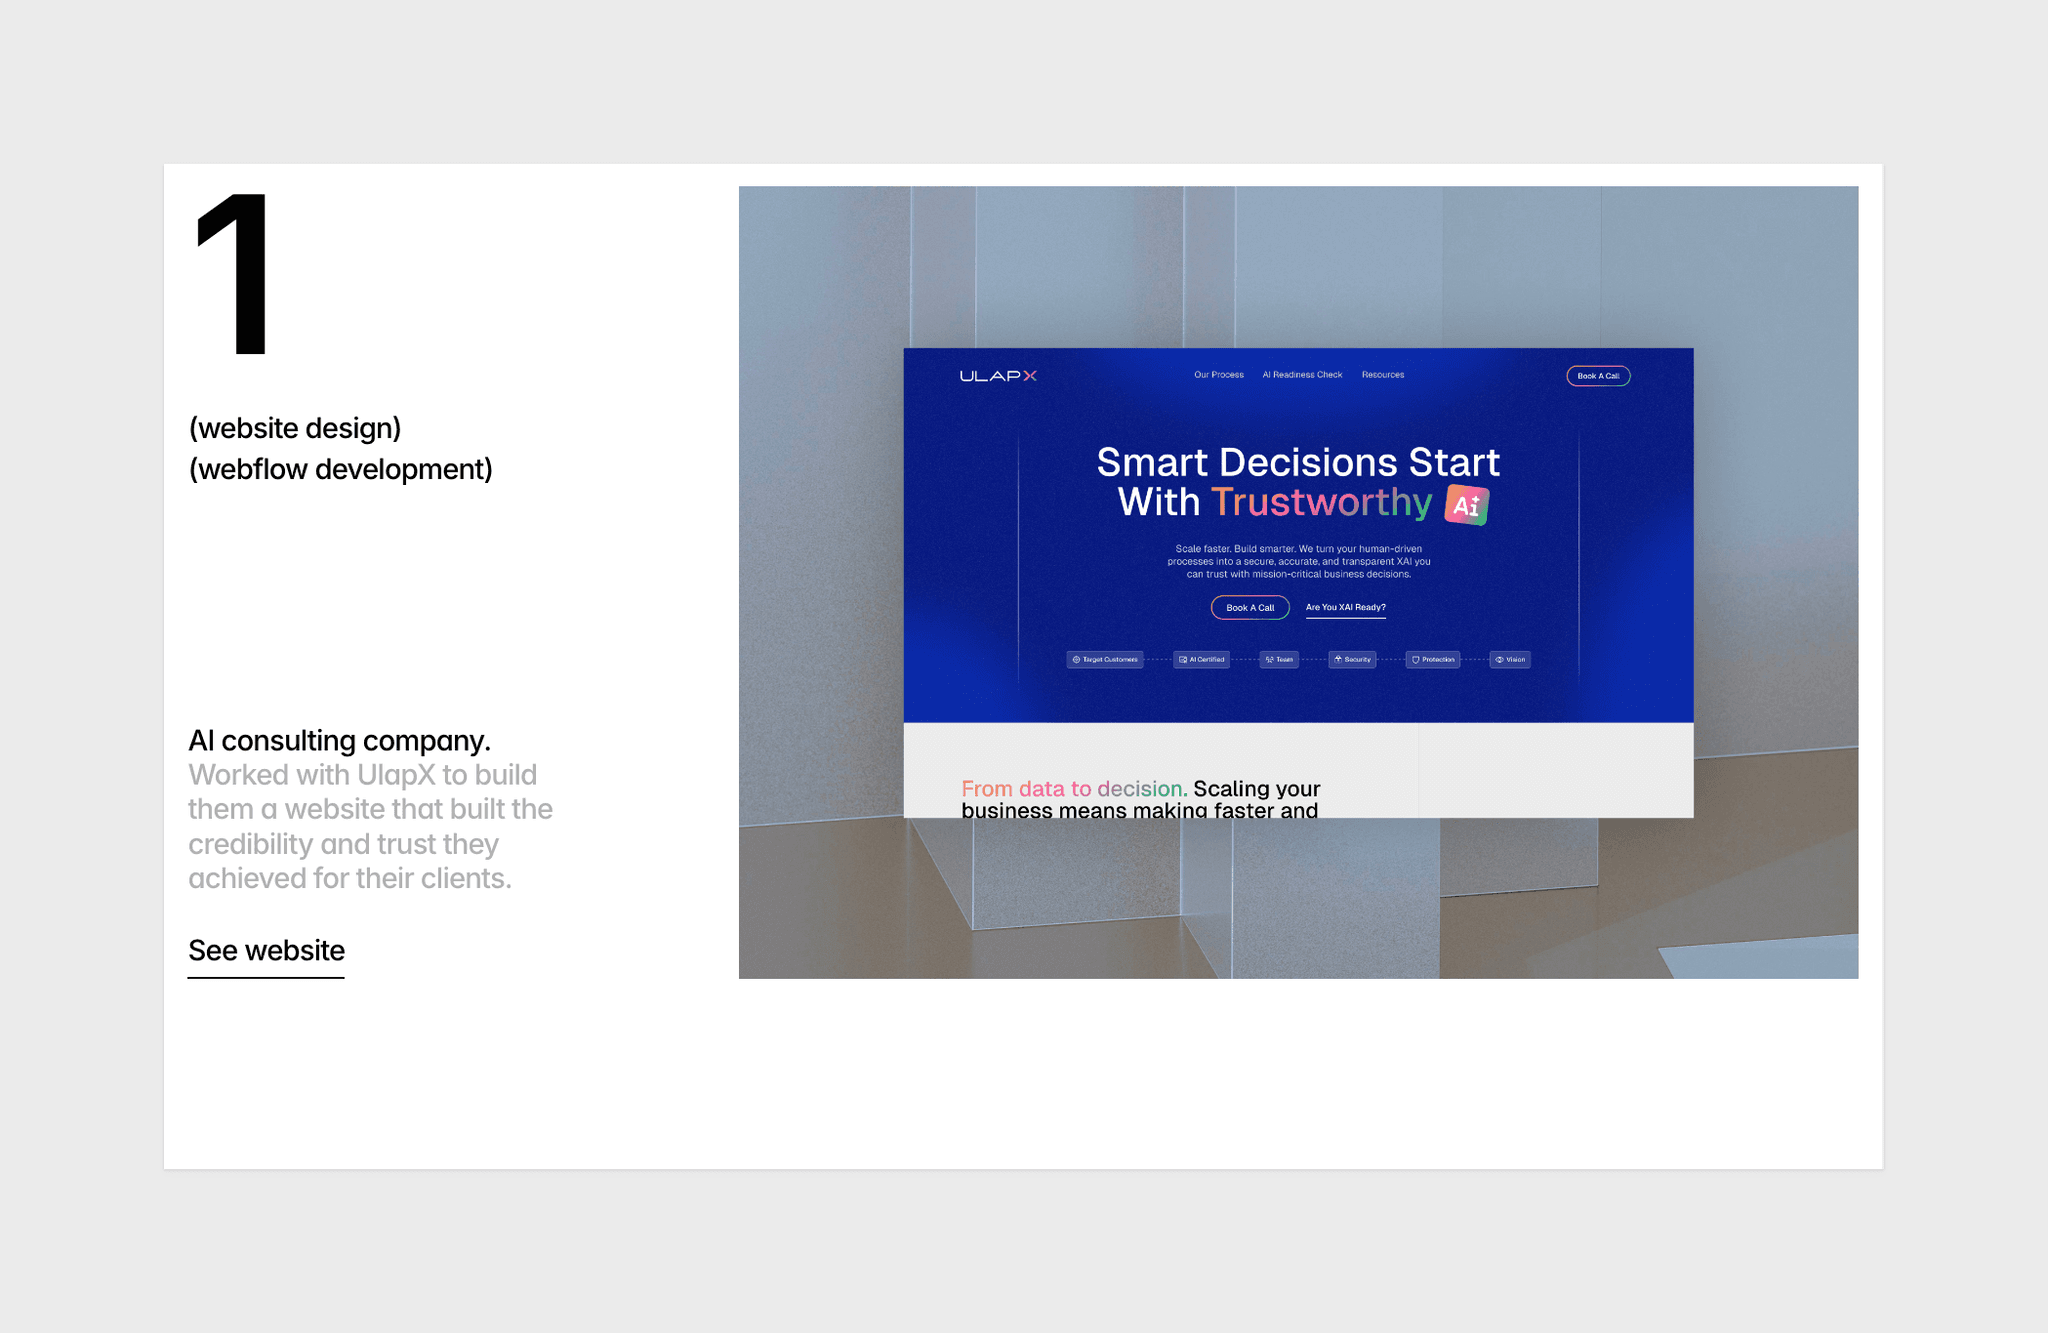Click the AI consulting company heading
Screen dimensions: 2048x1333
pyautogui.click(x=339, y=740)
